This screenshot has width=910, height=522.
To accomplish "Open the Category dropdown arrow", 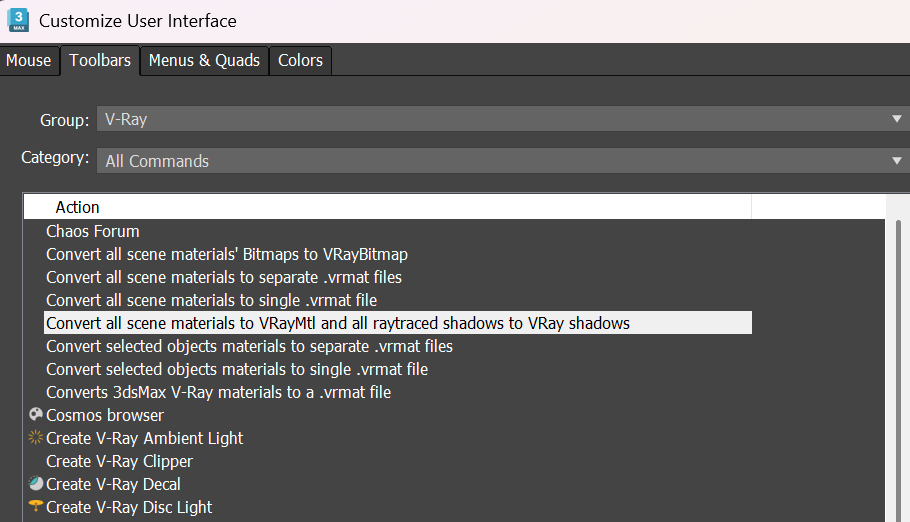I will pos(897,161).
